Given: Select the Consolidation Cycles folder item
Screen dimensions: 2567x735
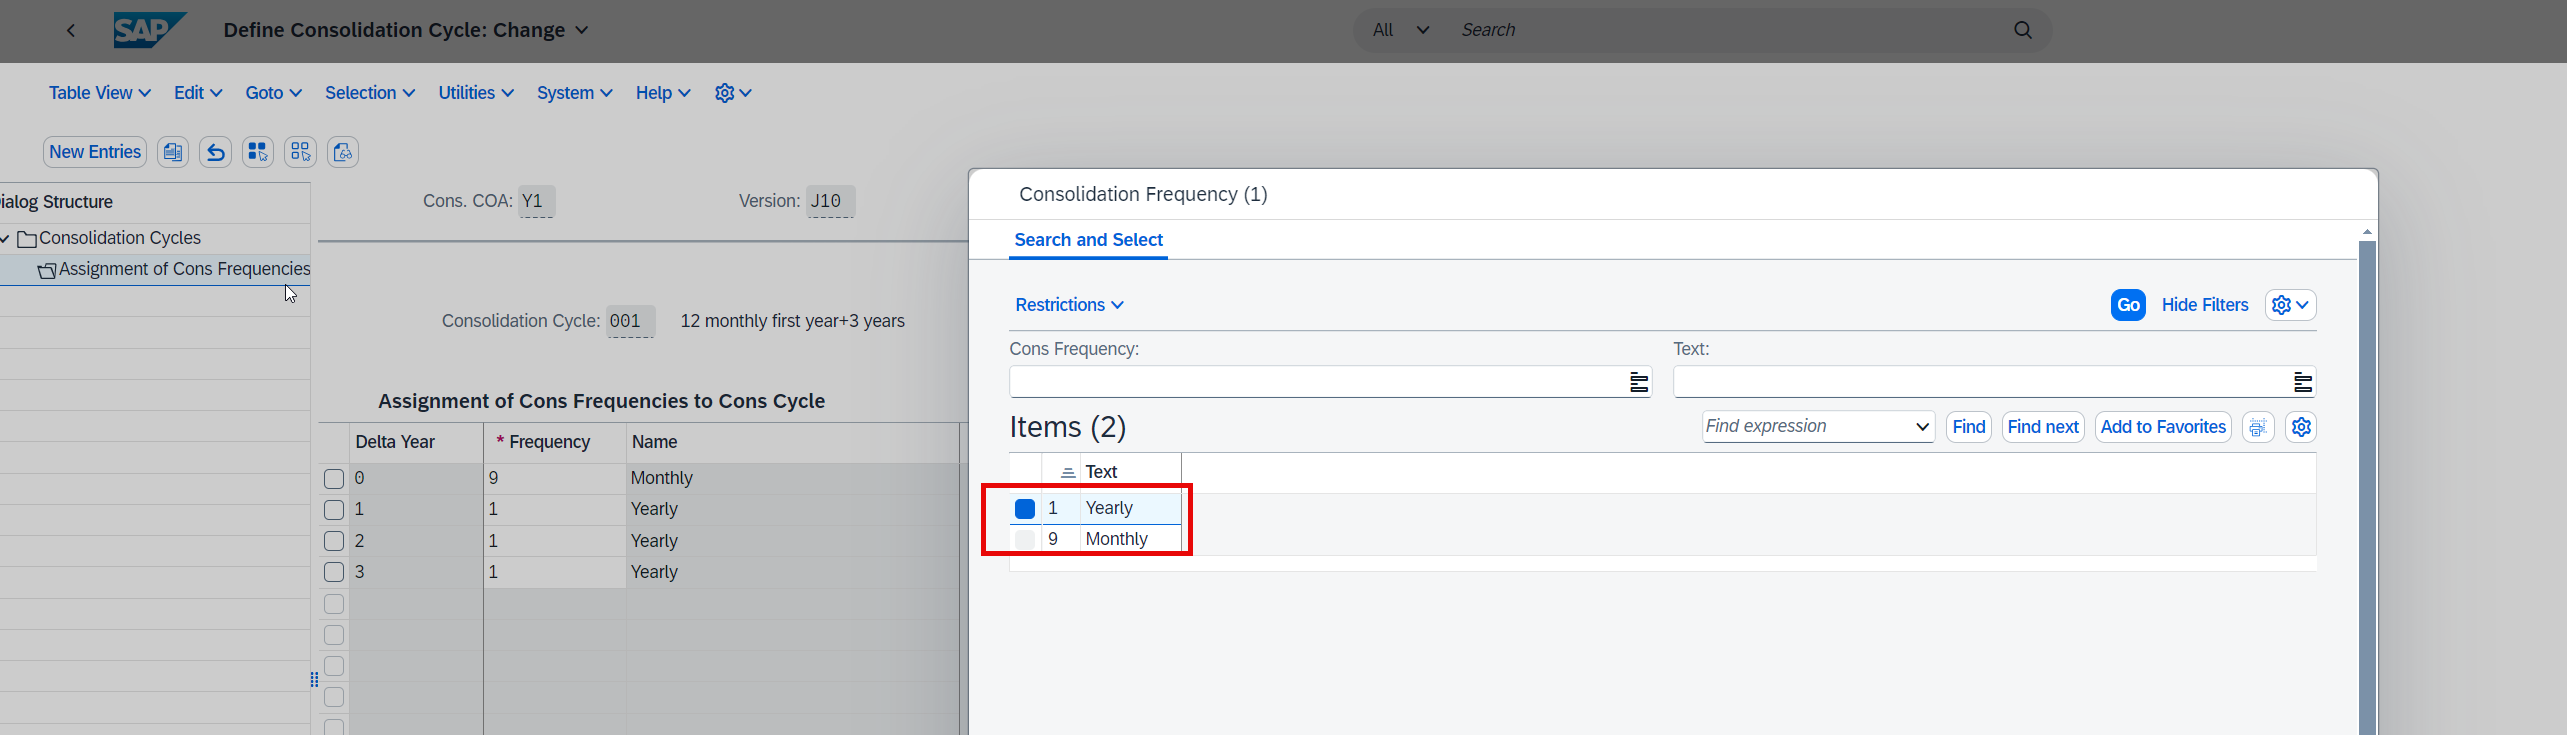Looking at the screenshot, I should (110, 238).
